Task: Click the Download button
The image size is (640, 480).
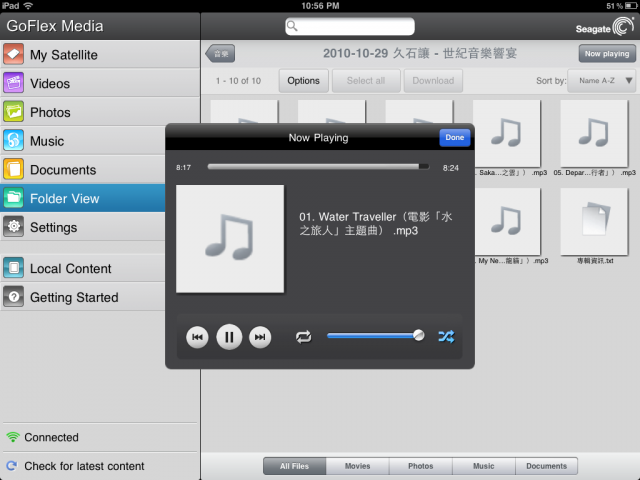Action: click(x=433, y=81)
